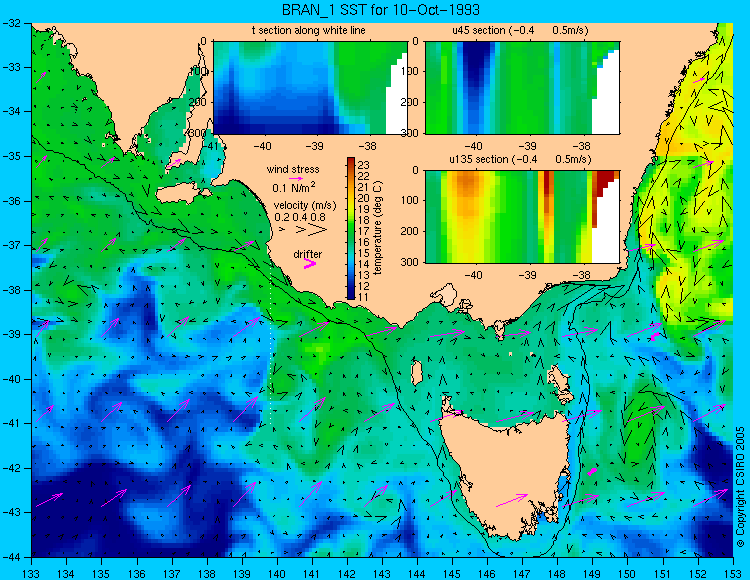
Task: Open the u45 velocity section inset plot
Action: [x=522, y=88]
